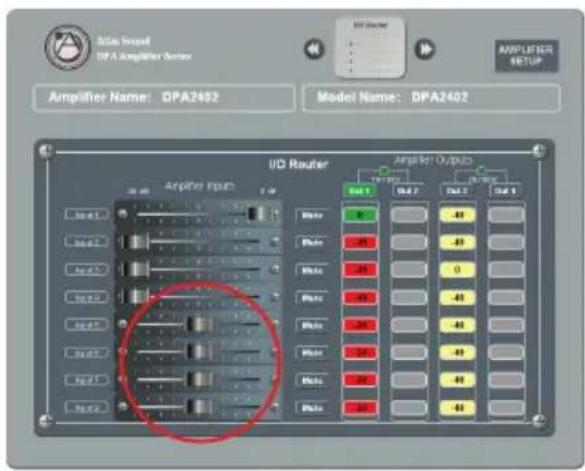Mute Input 1
The width and height of the screenshot is (585, 471).
click(x=312, y=215)
